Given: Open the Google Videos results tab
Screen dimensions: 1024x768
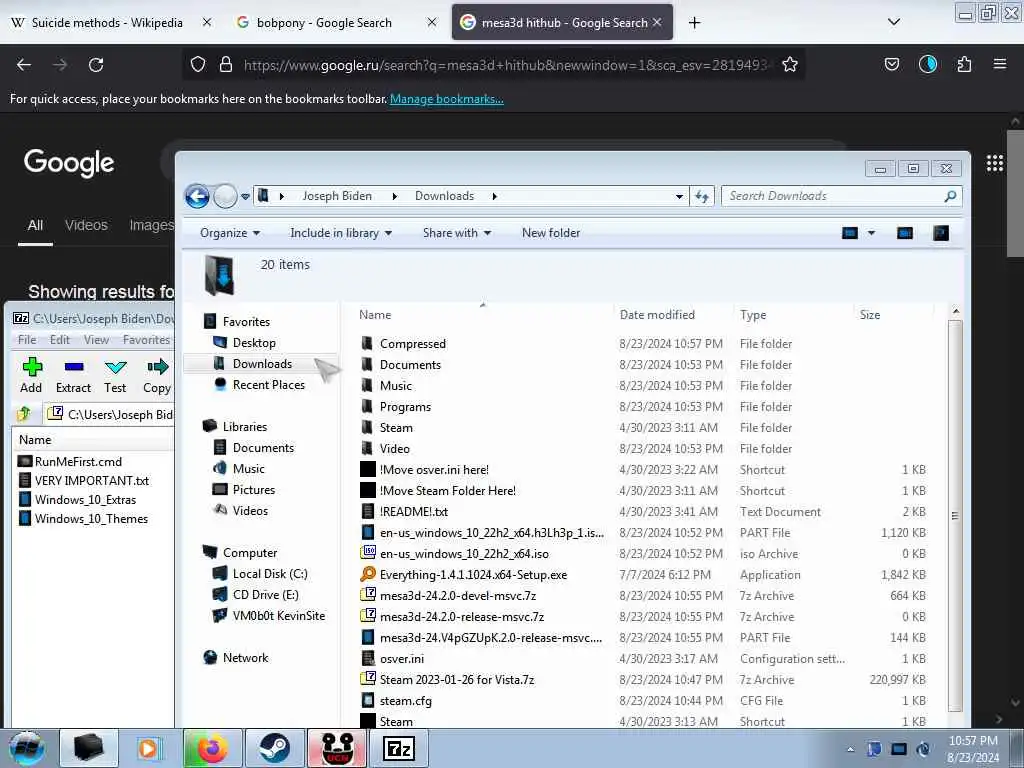Looking at the screenshot, I should pyautogui.click(x=86, y=225).
